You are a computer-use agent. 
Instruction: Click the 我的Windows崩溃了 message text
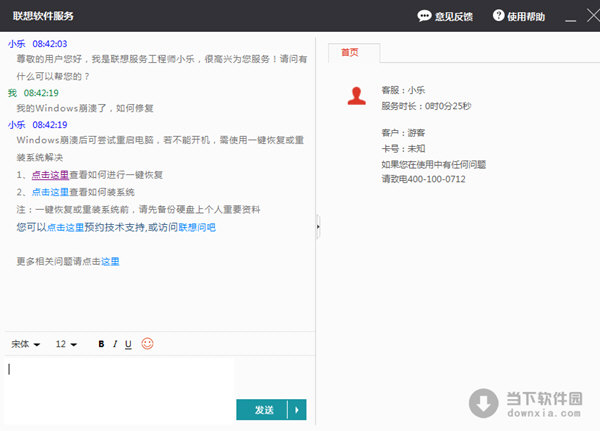pyautogui.click(x=85, y=108)
